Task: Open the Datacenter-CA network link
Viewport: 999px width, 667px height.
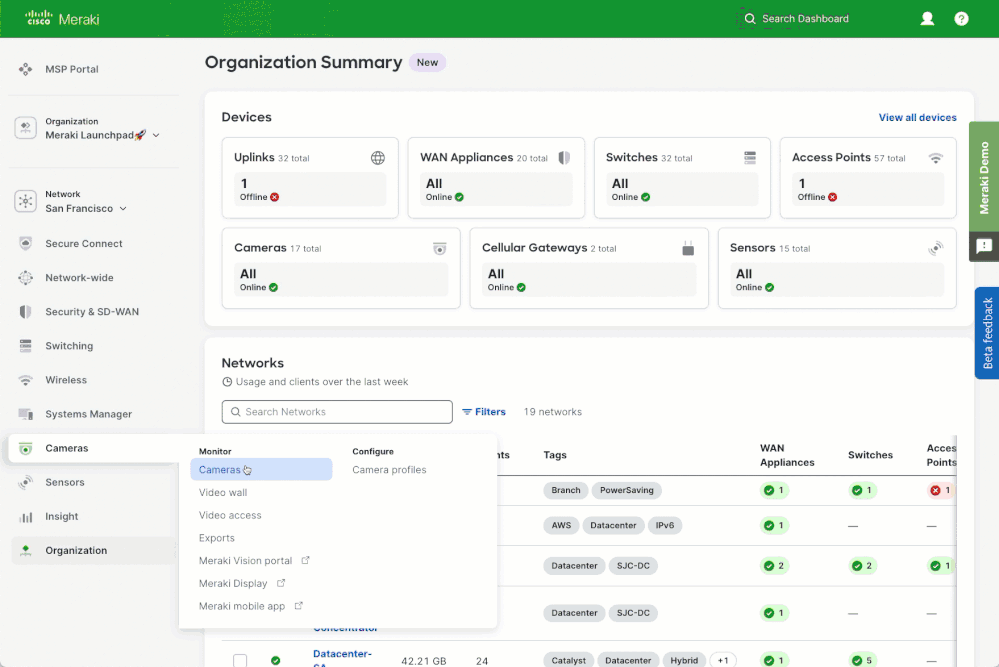Action: tap(342, 658)
